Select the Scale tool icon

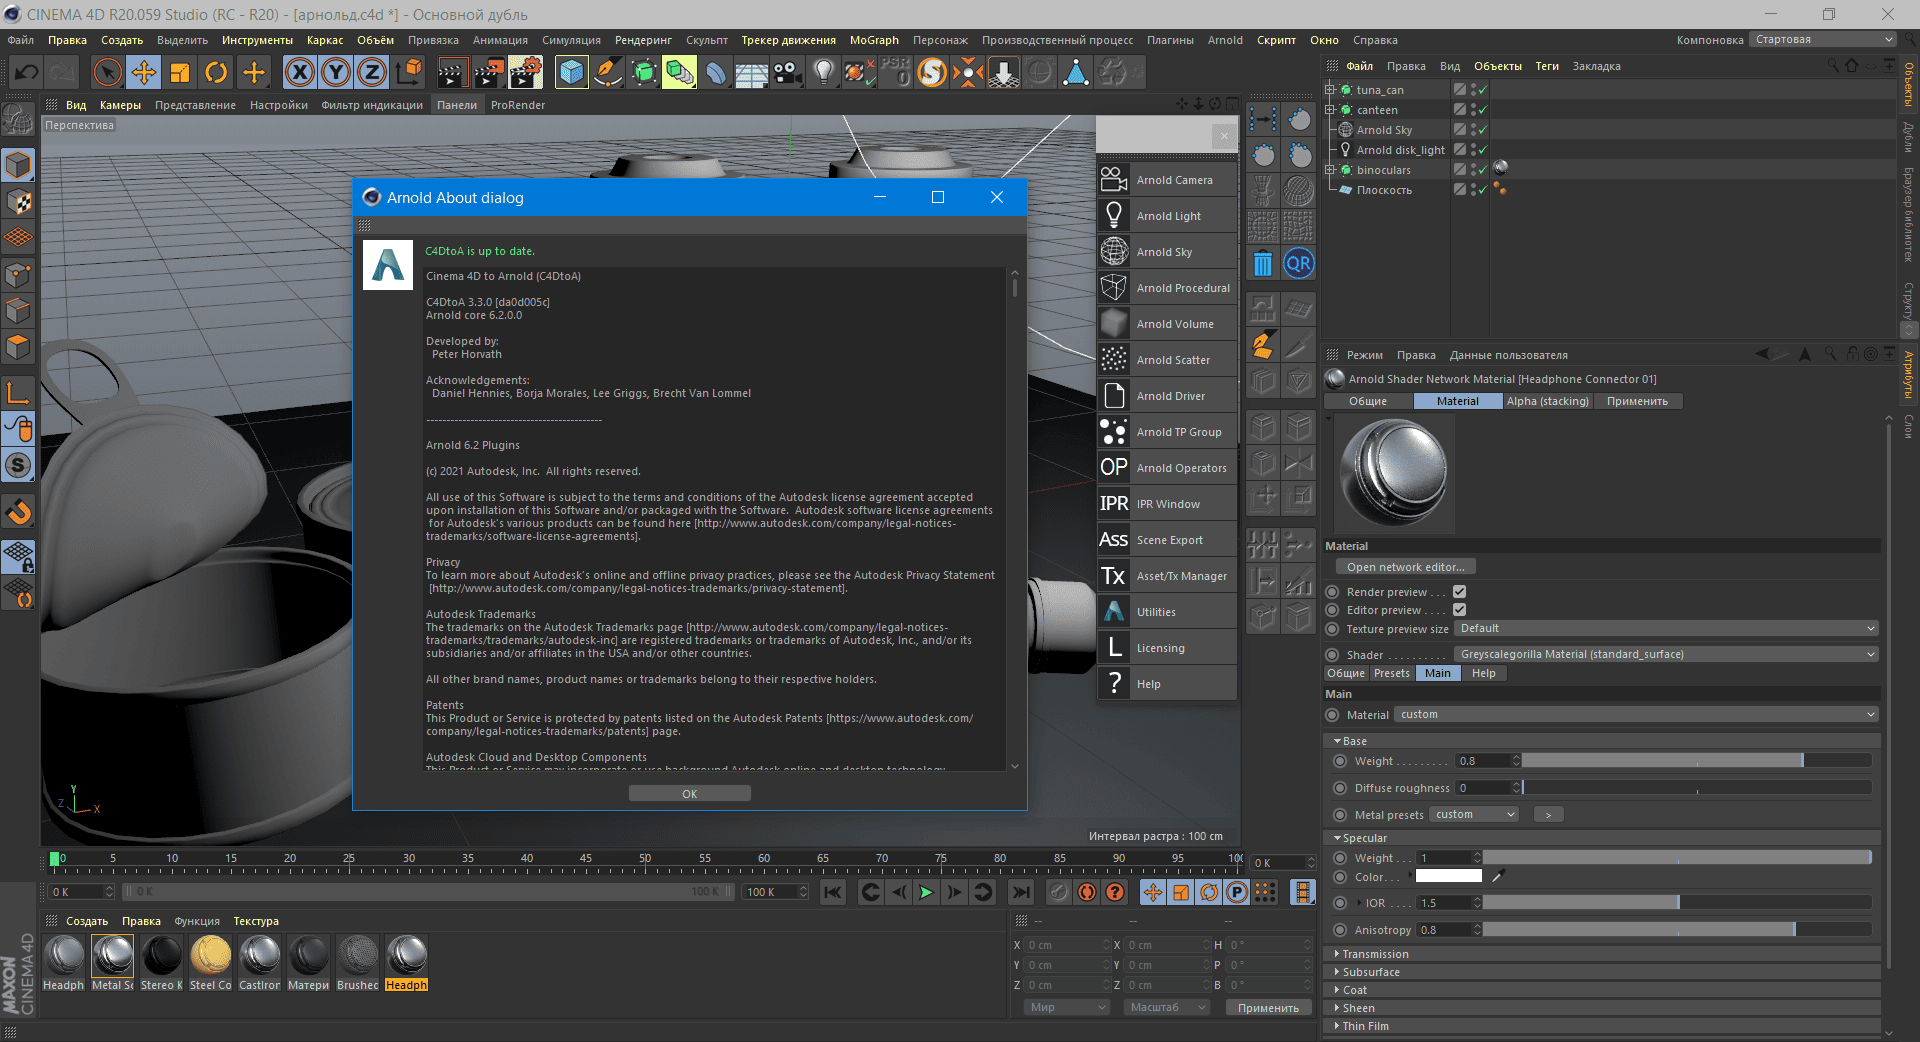point(180,72)
